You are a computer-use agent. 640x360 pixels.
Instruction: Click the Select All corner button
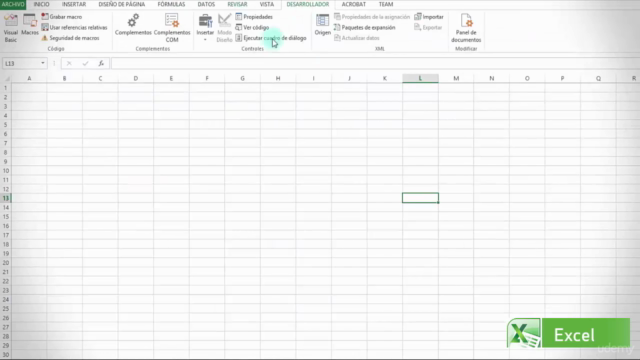(6, 78)
